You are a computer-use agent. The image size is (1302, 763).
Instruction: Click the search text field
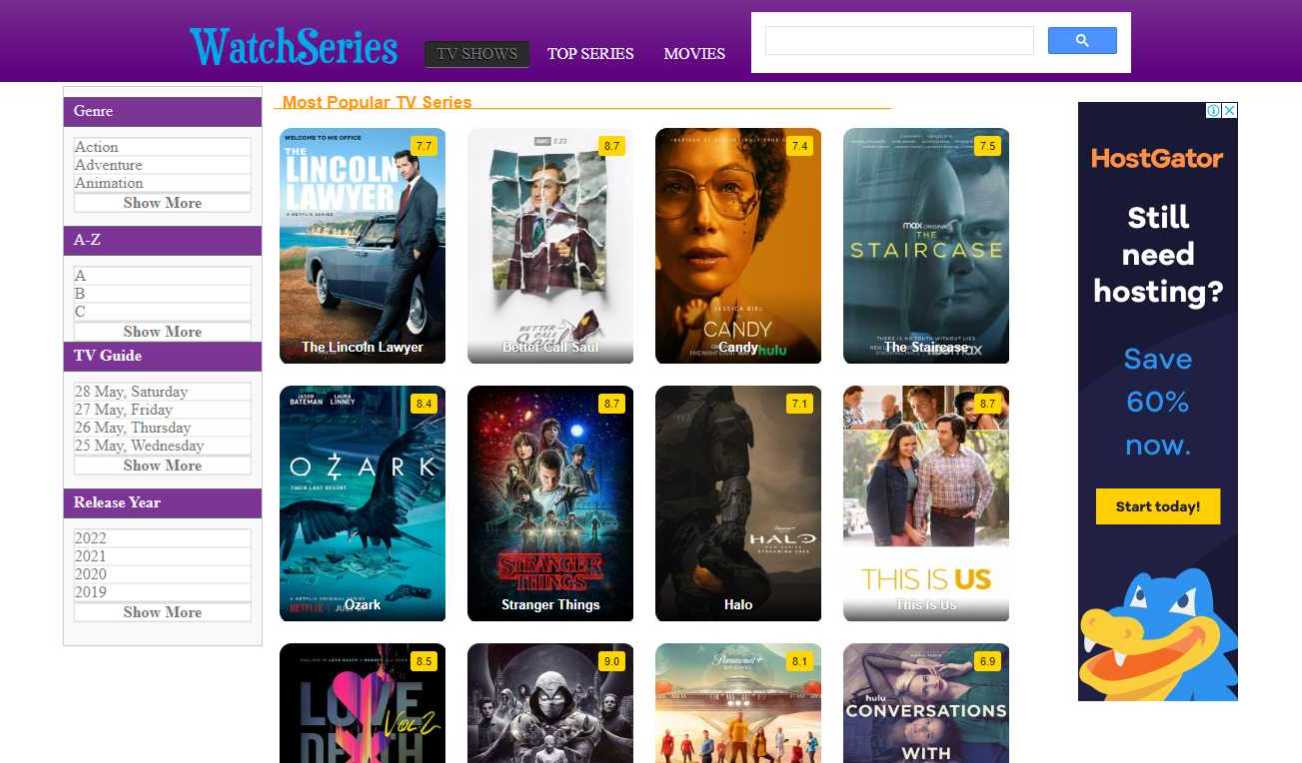899,41
